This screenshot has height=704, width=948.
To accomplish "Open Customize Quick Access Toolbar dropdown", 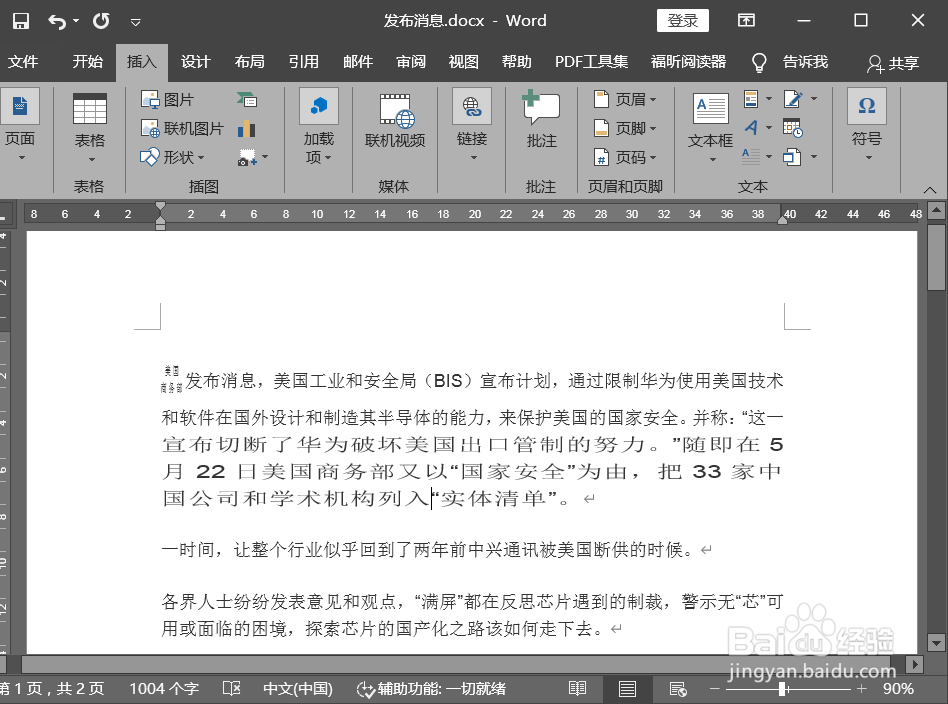I will (135, 22).
